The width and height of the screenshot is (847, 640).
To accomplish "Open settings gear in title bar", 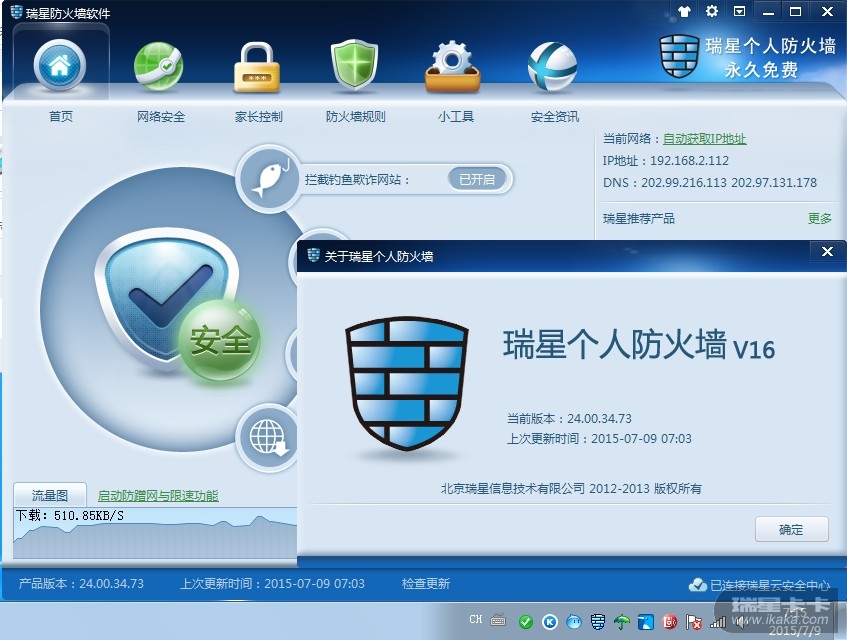I will pos(712,11).
